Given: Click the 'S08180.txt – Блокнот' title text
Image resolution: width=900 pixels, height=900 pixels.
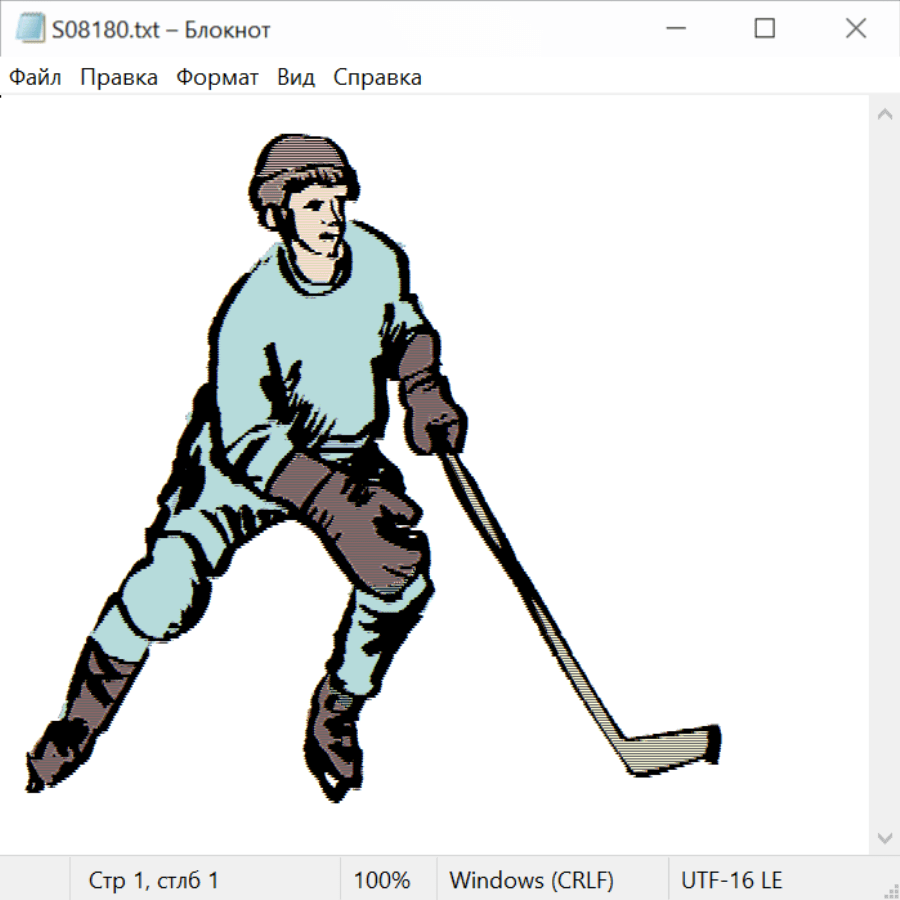Looking at the screenshot, I should click(161, 30).
